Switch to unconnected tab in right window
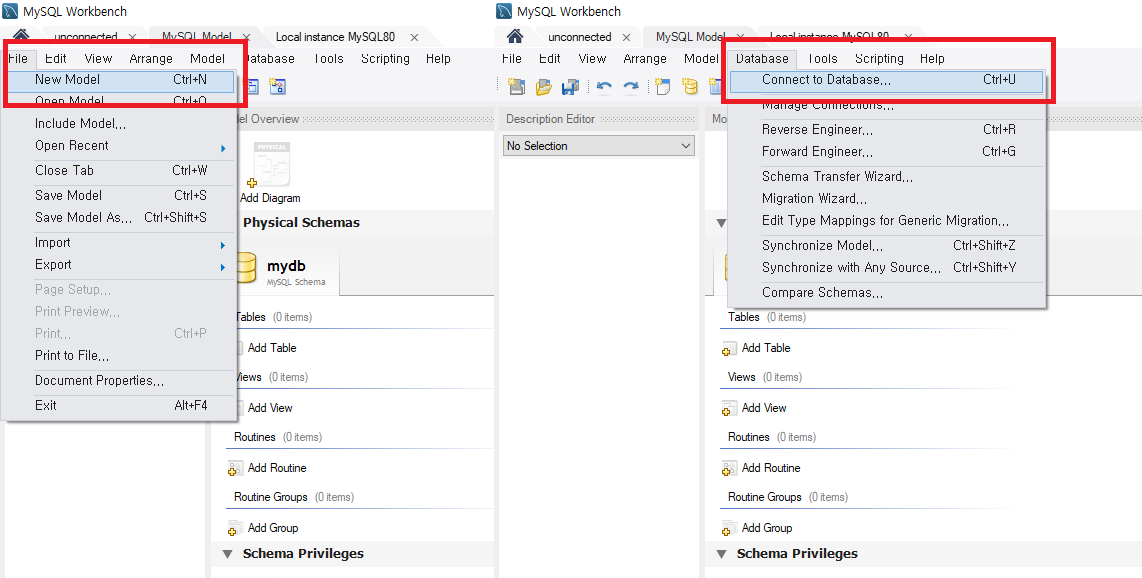Image resolution: width=1142 pixels, height=578 pixels. pyautogui.click(x=580, y=36)
